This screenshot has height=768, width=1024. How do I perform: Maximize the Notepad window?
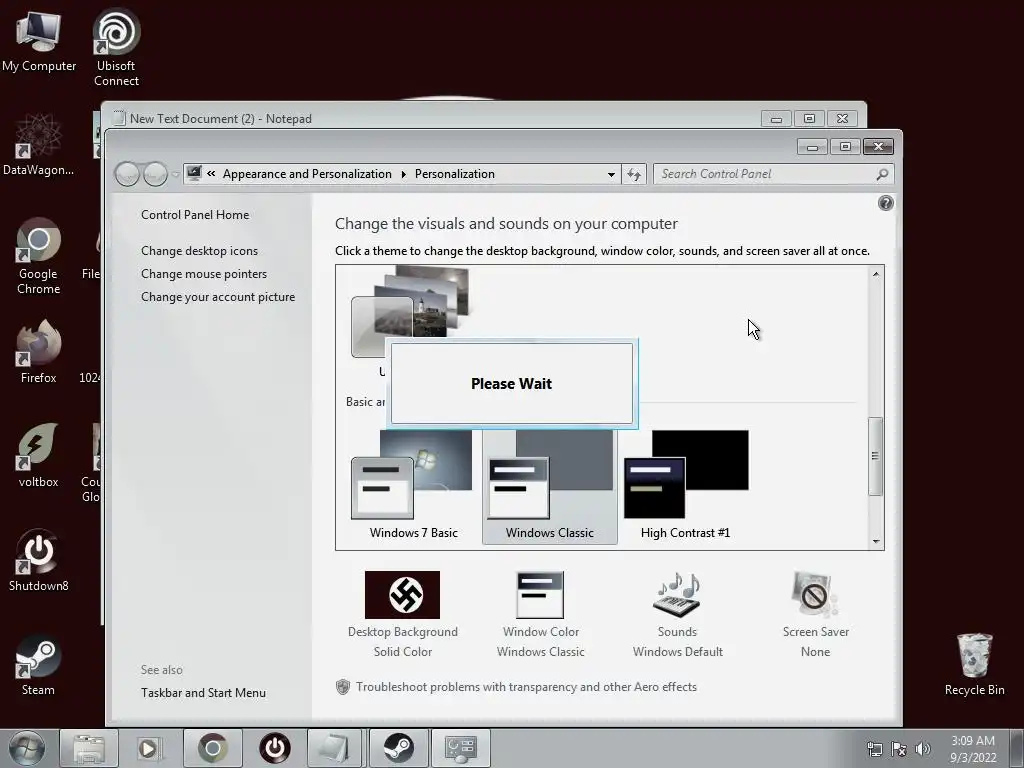coord(809,118)
